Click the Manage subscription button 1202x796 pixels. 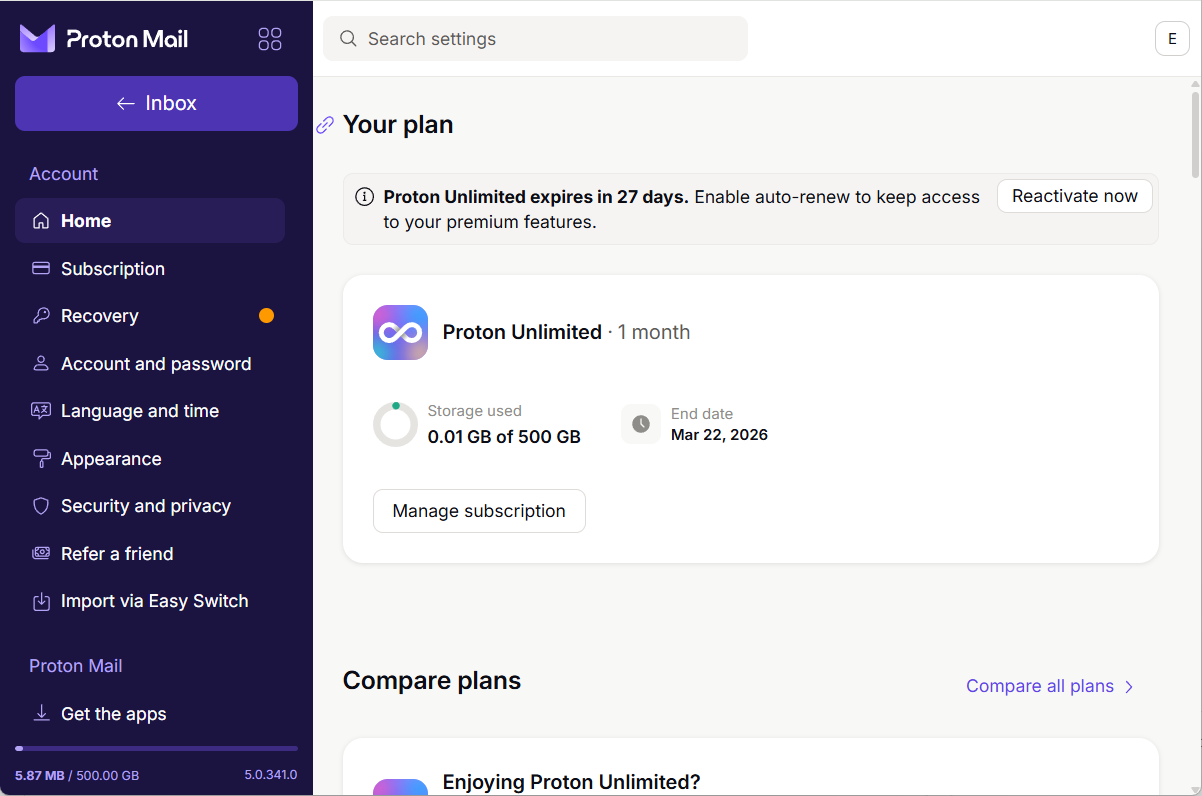(479, 511)
